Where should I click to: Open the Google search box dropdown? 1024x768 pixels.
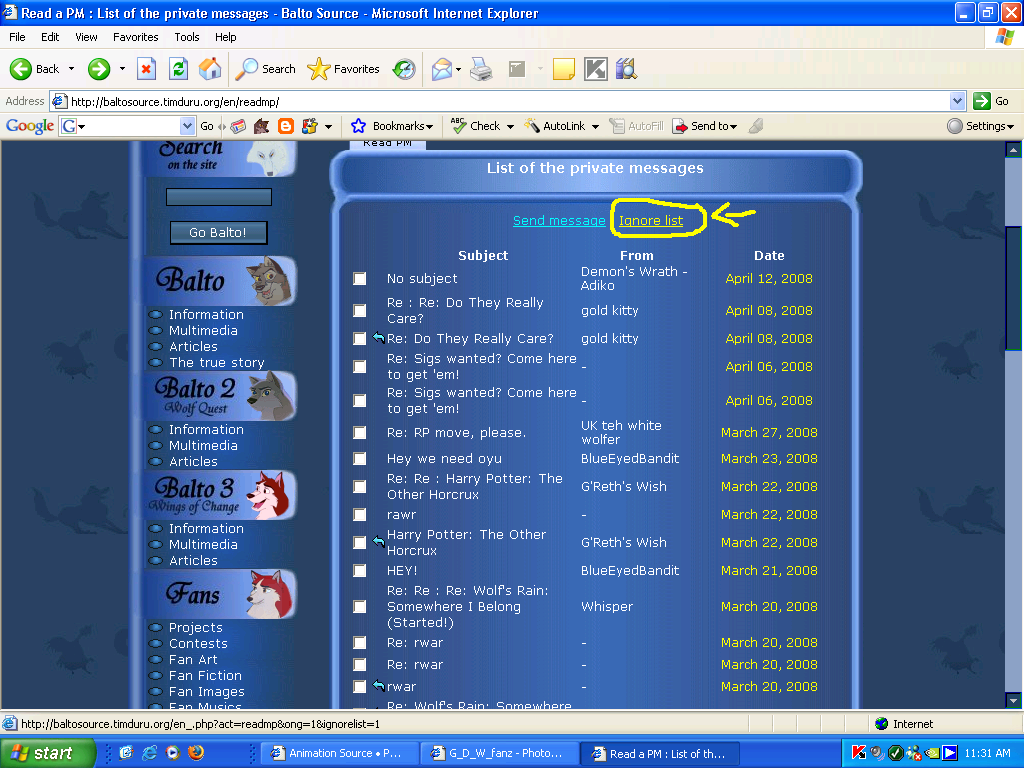[x=187, y=126]
